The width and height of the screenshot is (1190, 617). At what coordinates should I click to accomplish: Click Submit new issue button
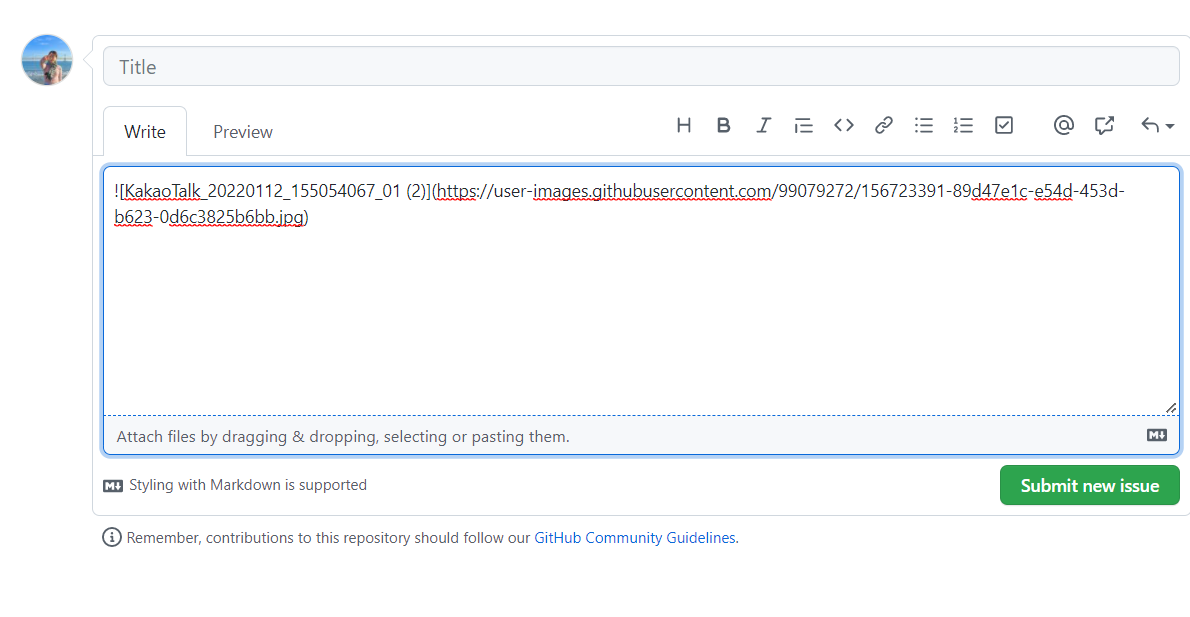(1089, 485)
